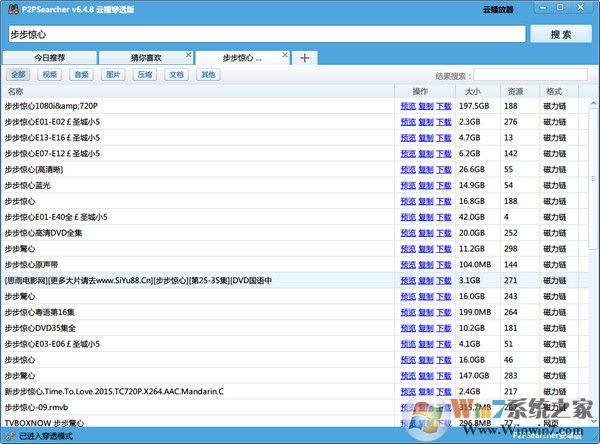Select the 全部 filter
The height and width of the screenshot is (444, 600).
[19, 75]
